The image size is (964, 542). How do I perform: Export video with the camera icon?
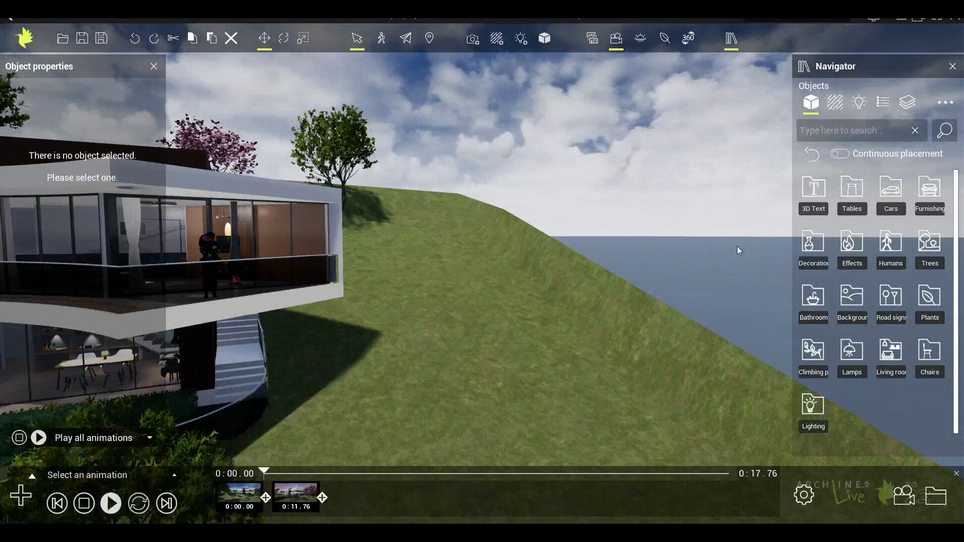(904, 495)
